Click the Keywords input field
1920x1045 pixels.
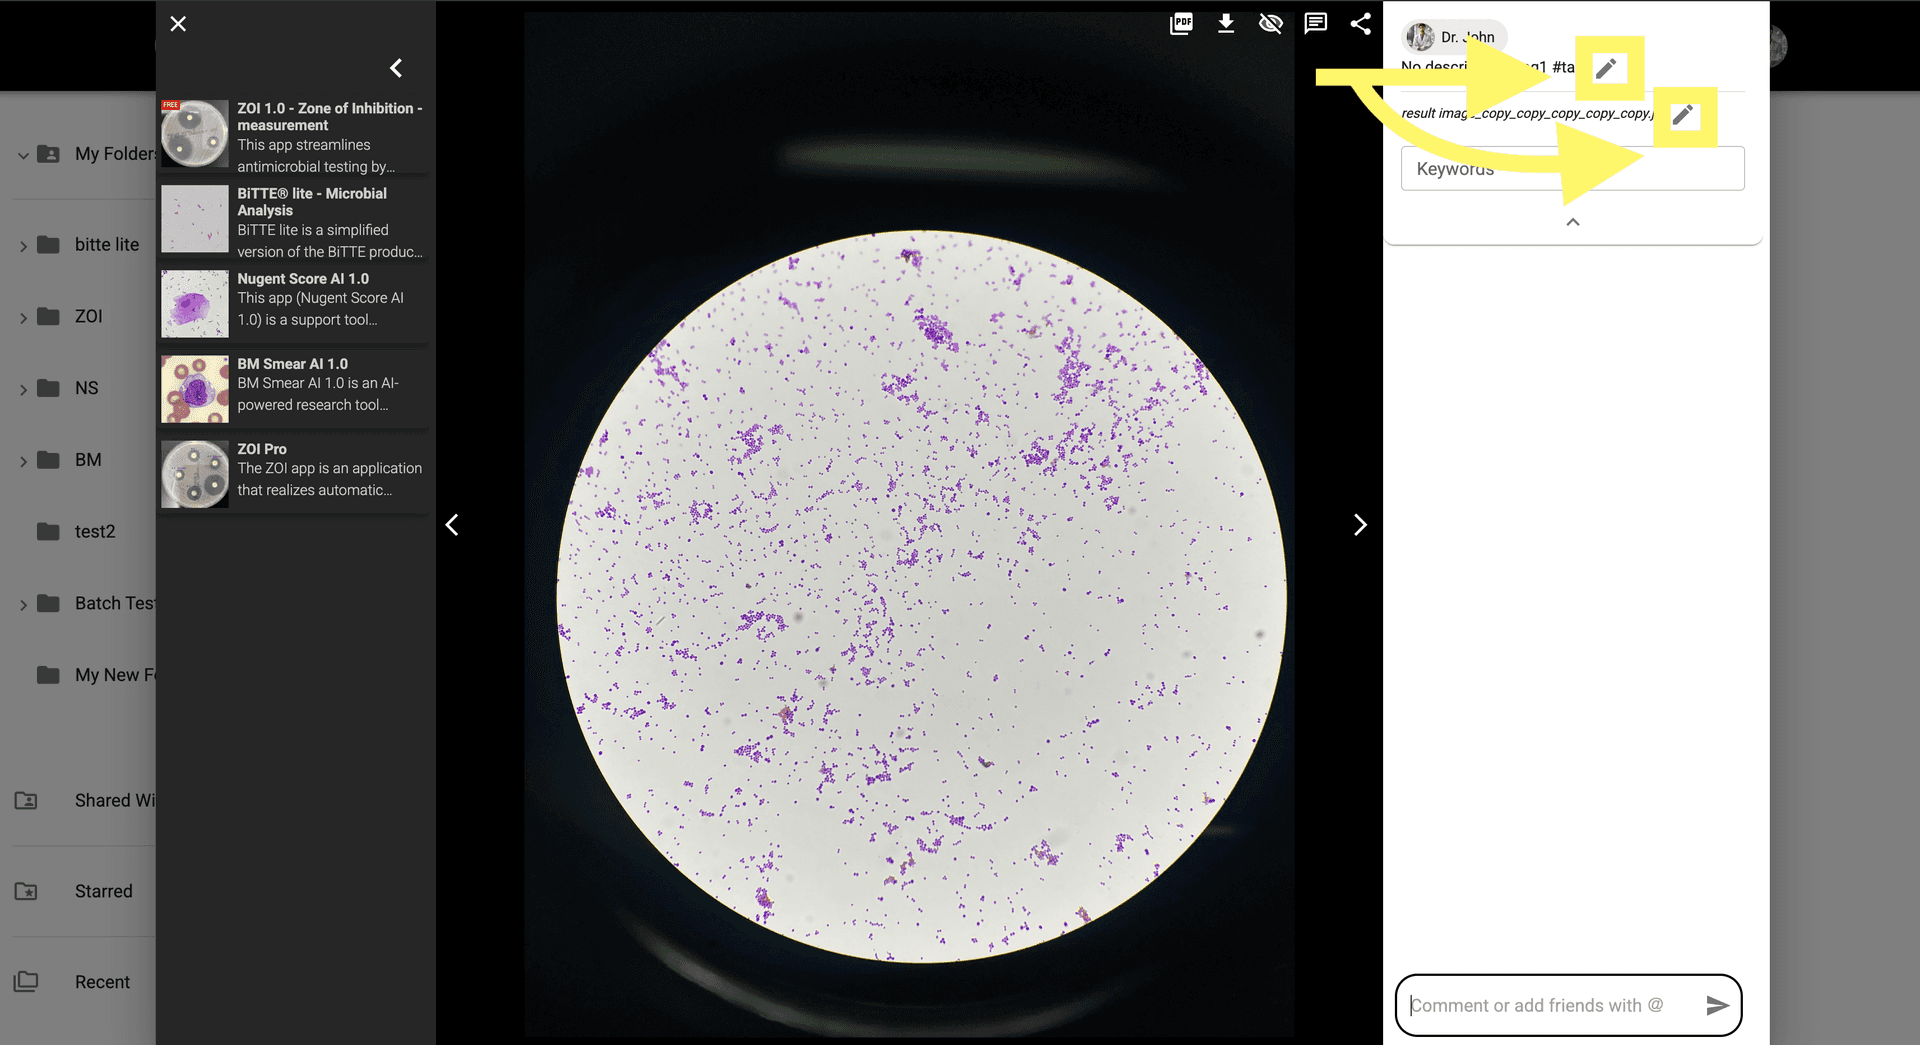point(1572,169)
